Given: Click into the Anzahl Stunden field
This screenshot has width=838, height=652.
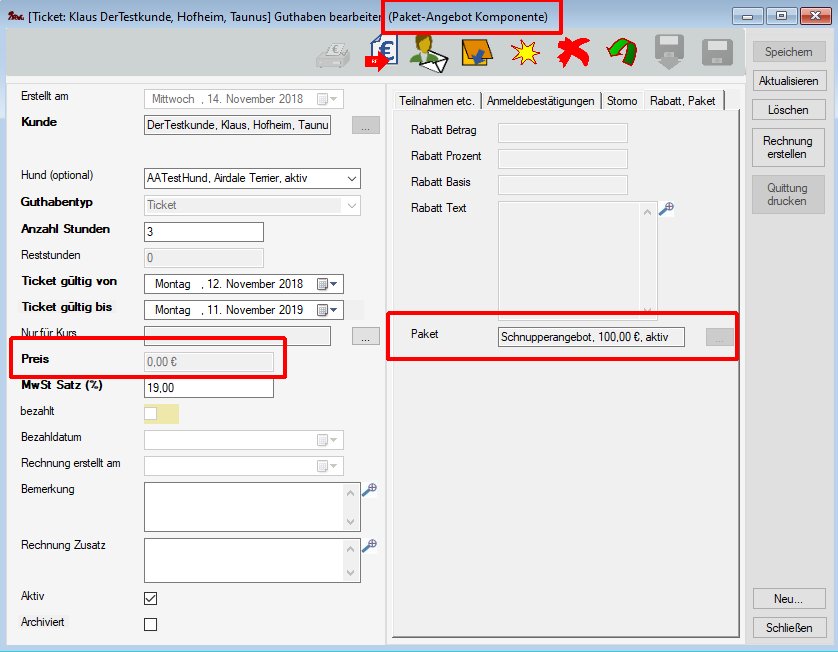Looking at the screenshot, I should (203, 232).
